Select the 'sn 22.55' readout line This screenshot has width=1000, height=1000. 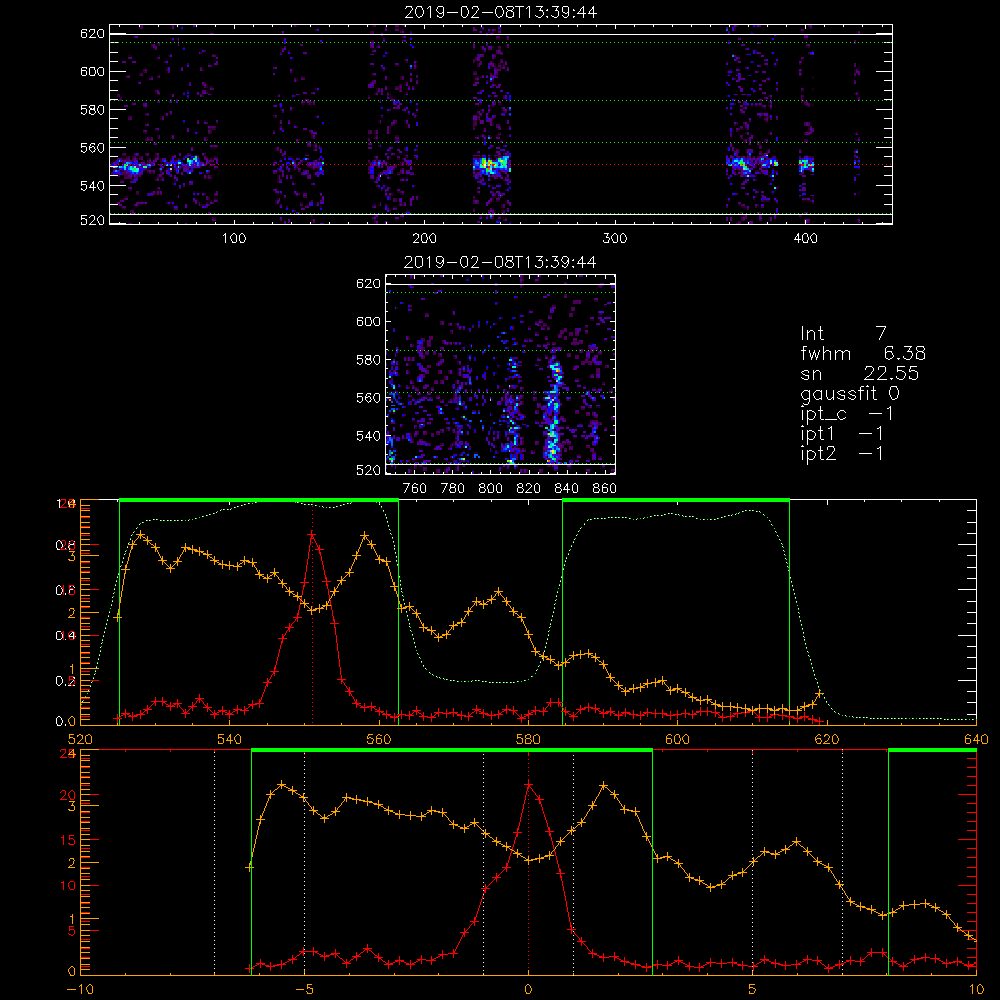point(860,374)
